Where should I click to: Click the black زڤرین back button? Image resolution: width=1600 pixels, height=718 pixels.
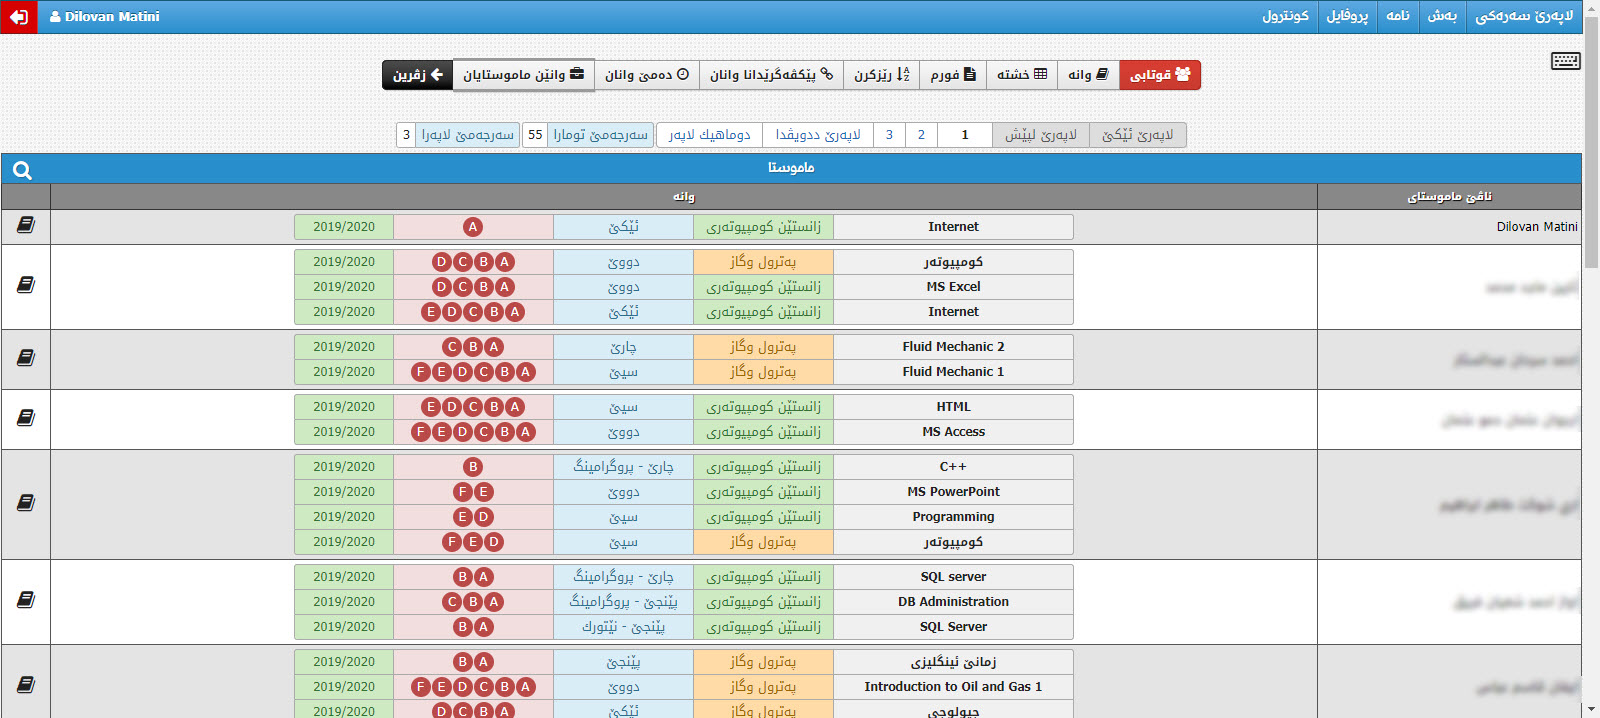click(x=417, y=75)
